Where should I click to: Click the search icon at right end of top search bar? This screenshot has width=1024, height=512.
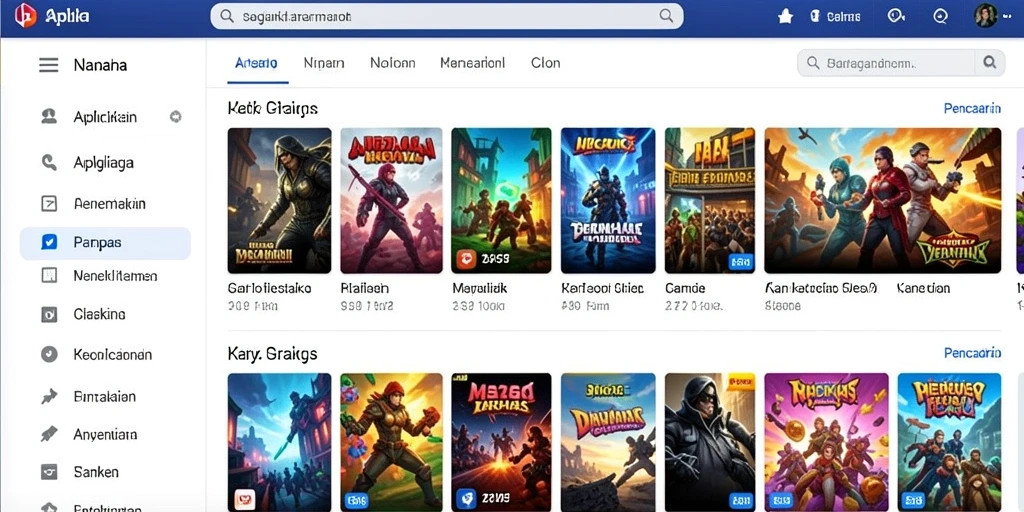(x=666, y=16)
